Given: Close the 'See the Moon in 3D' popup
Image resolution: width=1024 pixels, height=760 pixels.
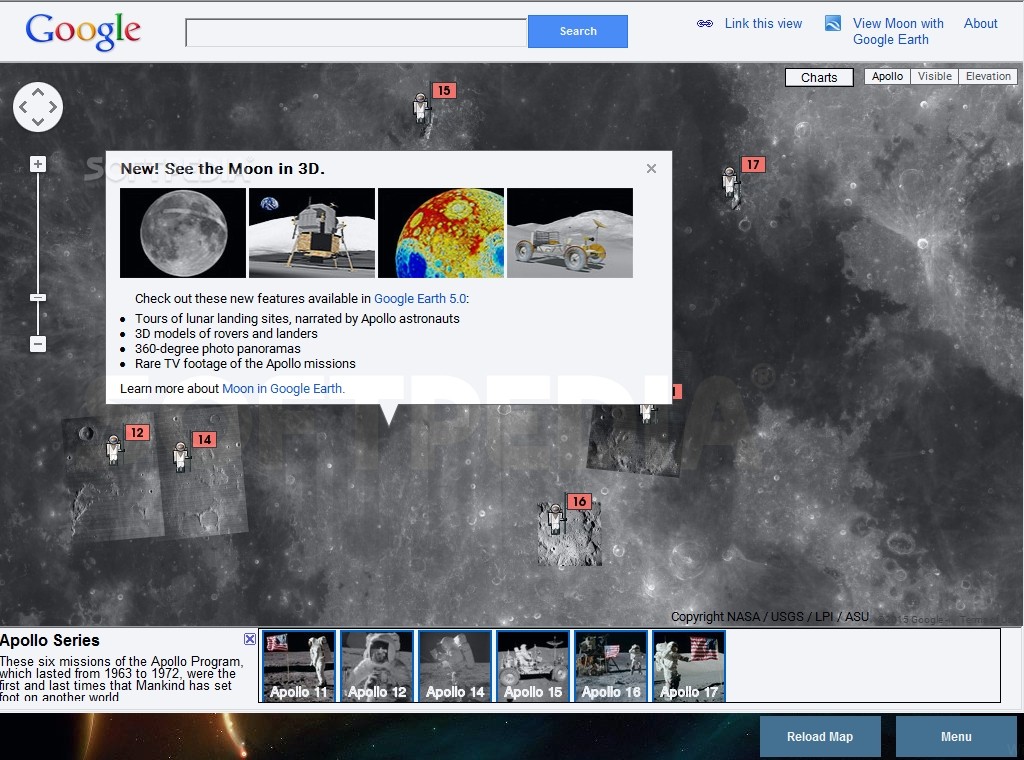Looking at the screenshot, I should click(651, 168).
